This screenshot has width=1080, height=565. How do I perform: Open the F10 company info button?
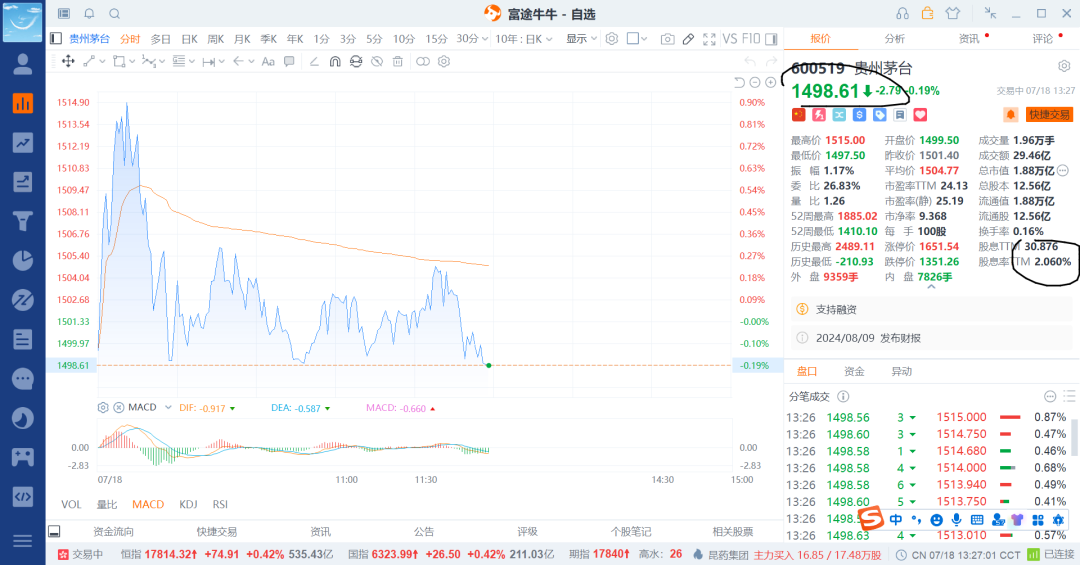(751, 39)
